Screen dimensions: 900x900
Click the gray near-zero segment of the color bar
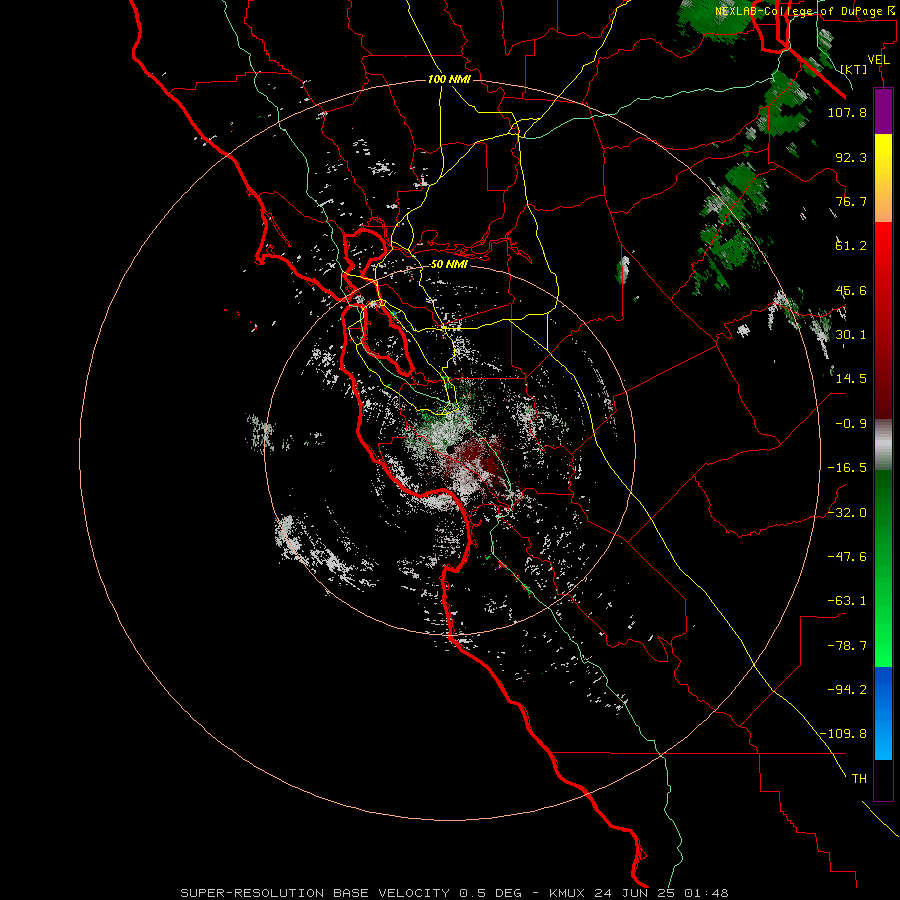[883, 445]
